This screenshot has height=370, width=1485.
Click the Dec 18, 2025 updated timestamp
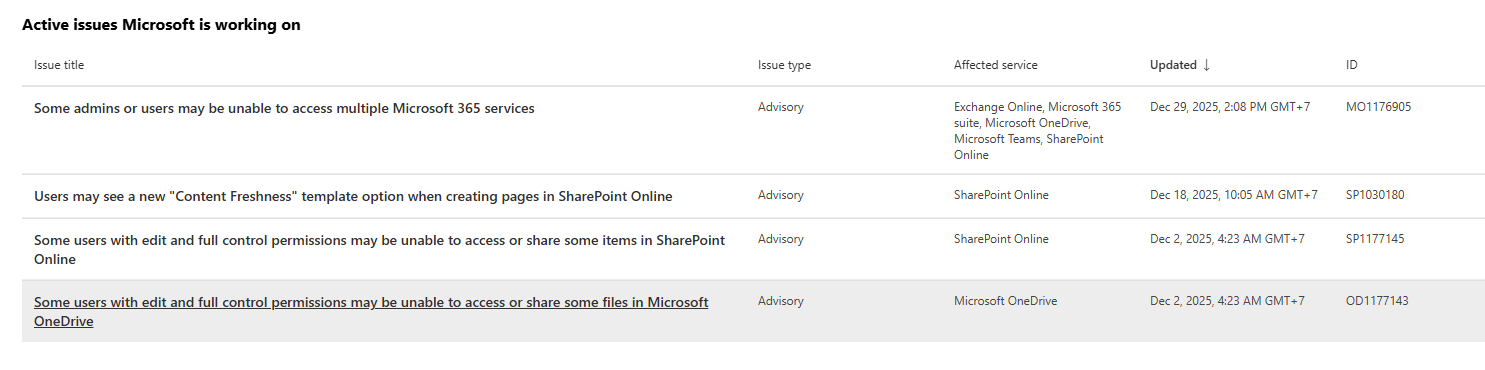[1233, 195]
